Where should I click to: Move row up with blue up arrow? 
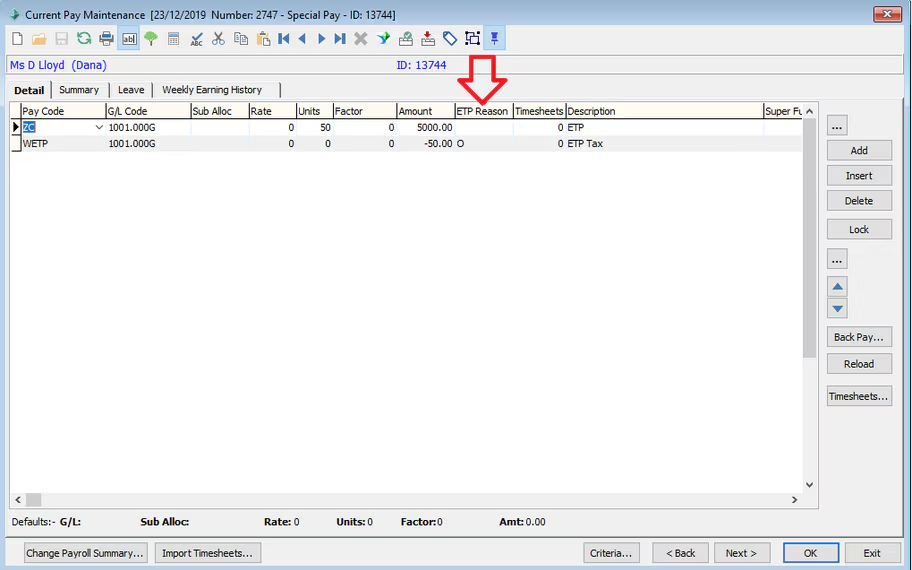[x=838, y=286]
